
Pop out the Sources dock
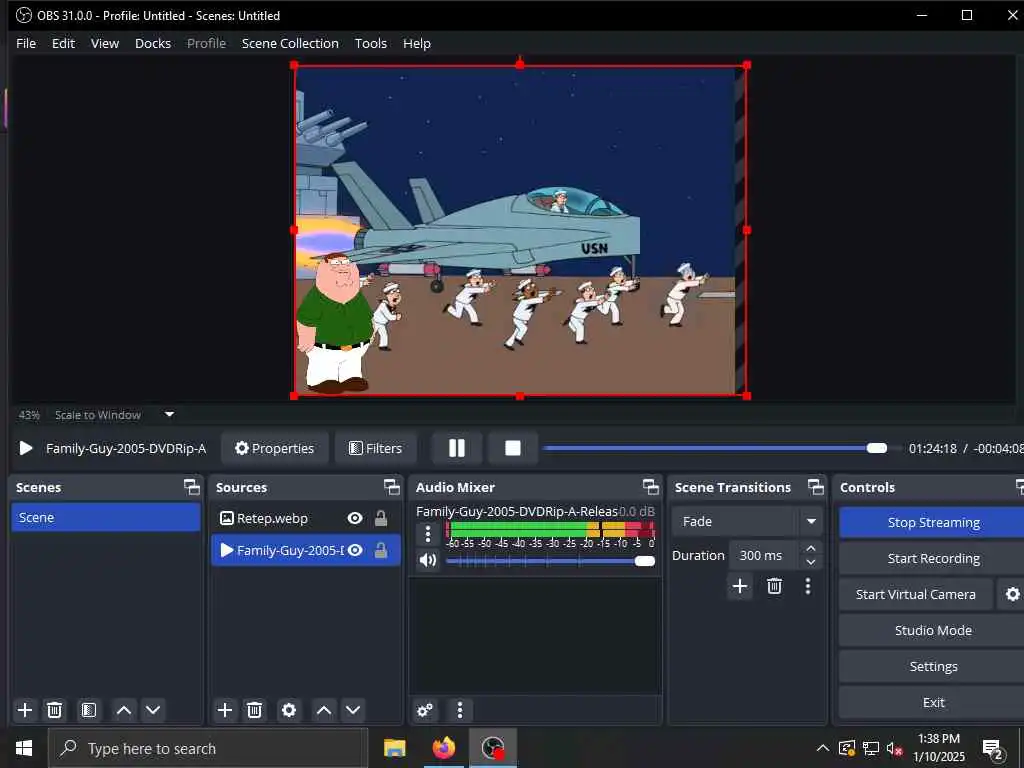391,487
